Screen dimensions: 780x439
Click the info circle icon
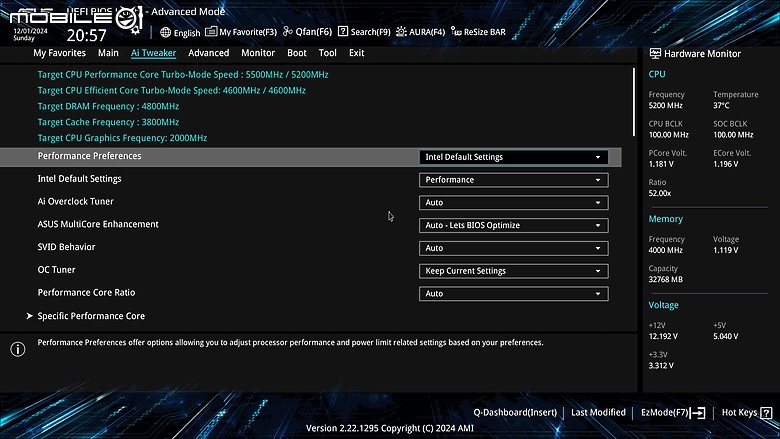(18, 349)
